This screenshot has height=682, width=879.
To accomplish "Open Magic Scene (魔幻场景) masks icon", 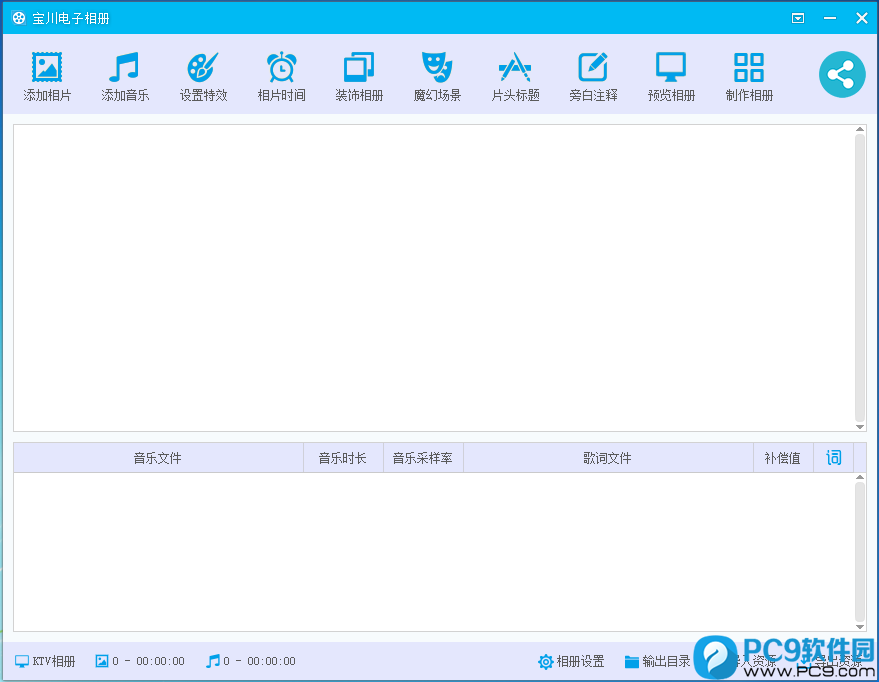I will [437, 68].
